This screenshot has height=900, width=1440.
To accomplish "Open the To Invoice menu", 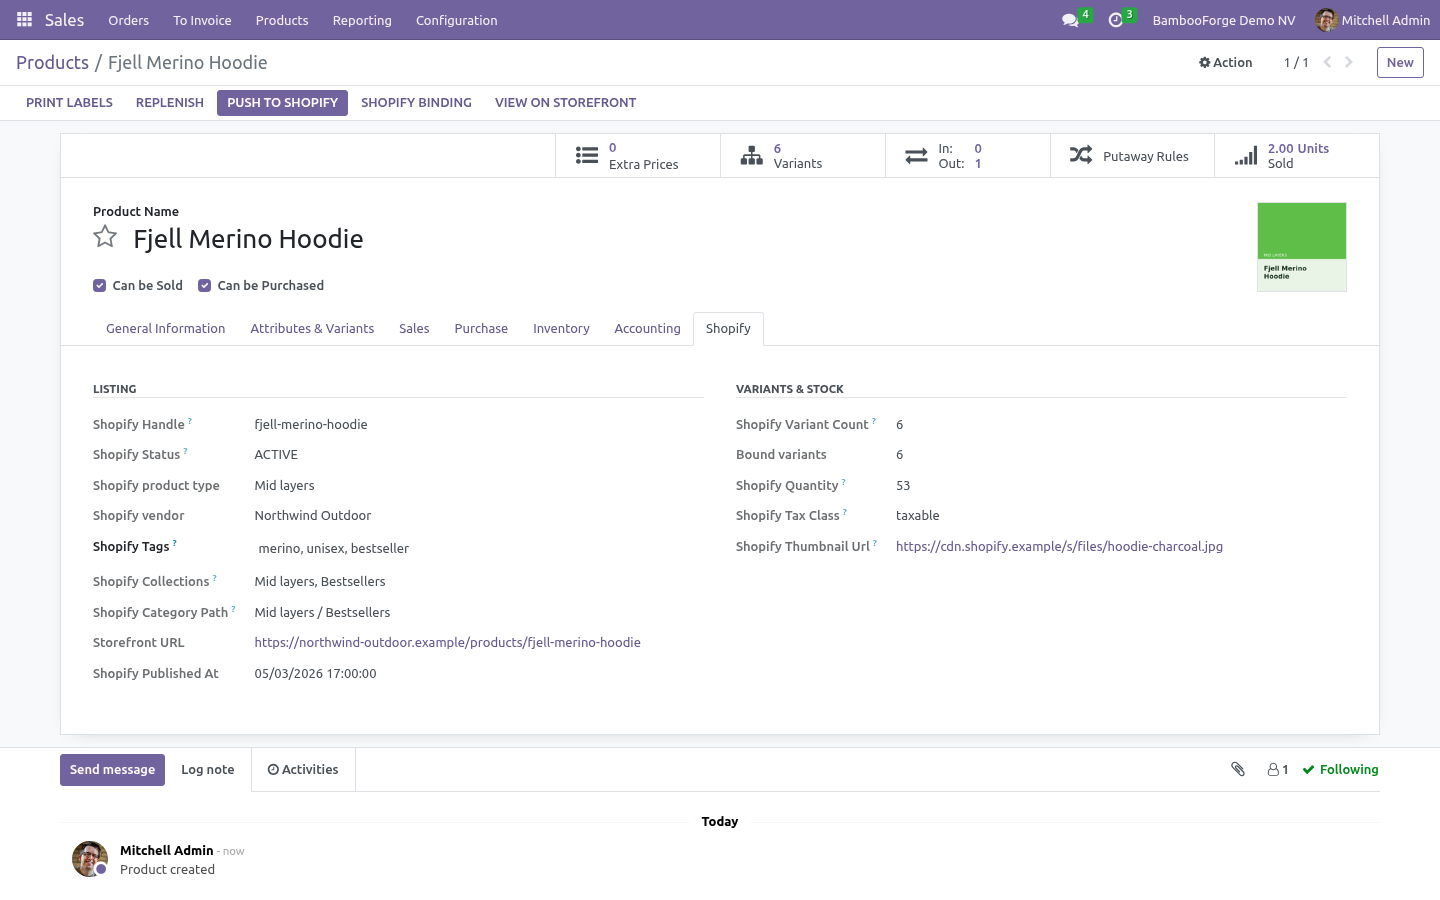I will click(x=202, y=20).
